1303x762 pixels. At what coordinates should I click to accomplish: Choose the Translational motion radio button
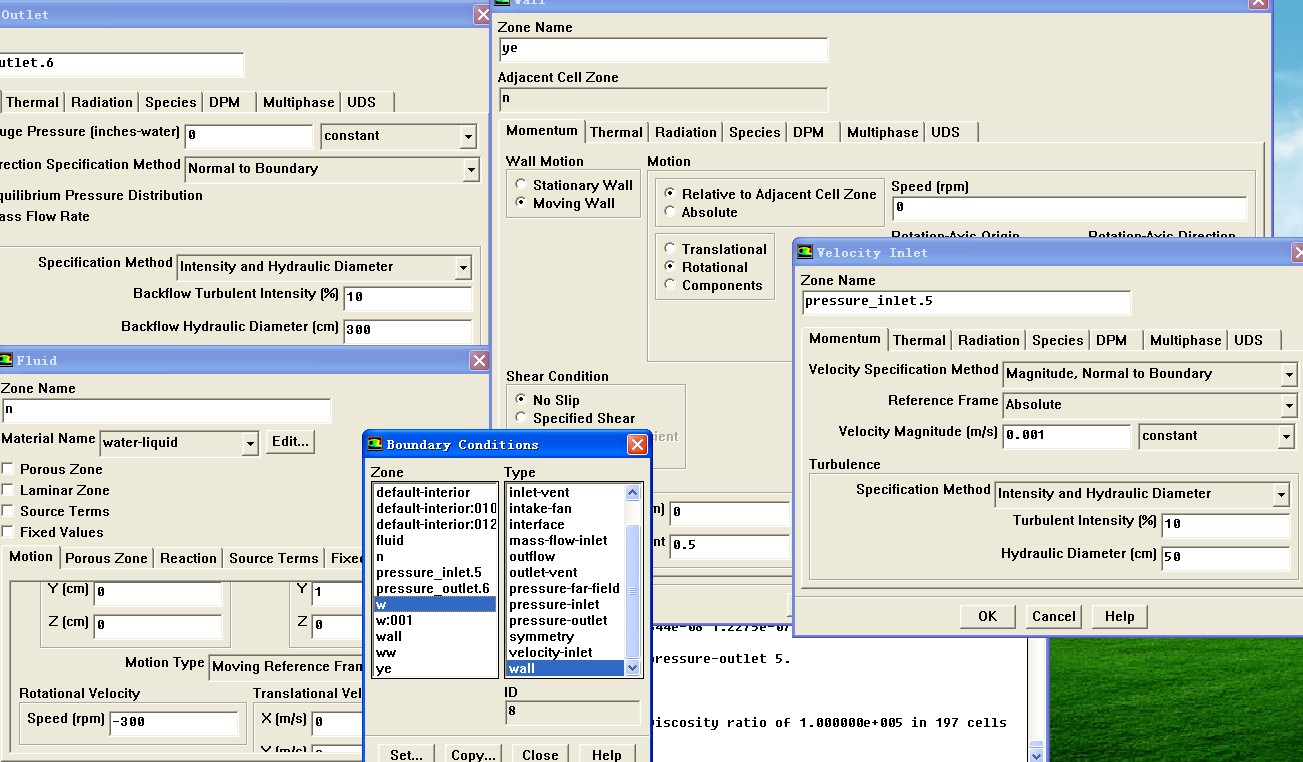pyautogui.click(x=670, y=249)
